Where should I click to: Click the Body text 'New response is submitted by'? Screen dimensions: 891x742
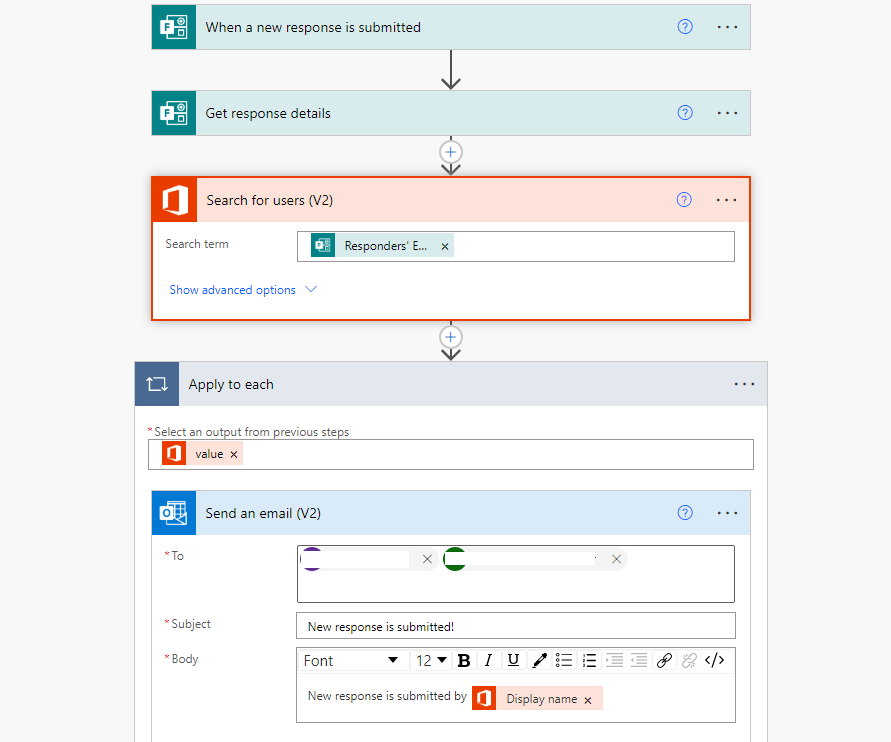[387, 696]
